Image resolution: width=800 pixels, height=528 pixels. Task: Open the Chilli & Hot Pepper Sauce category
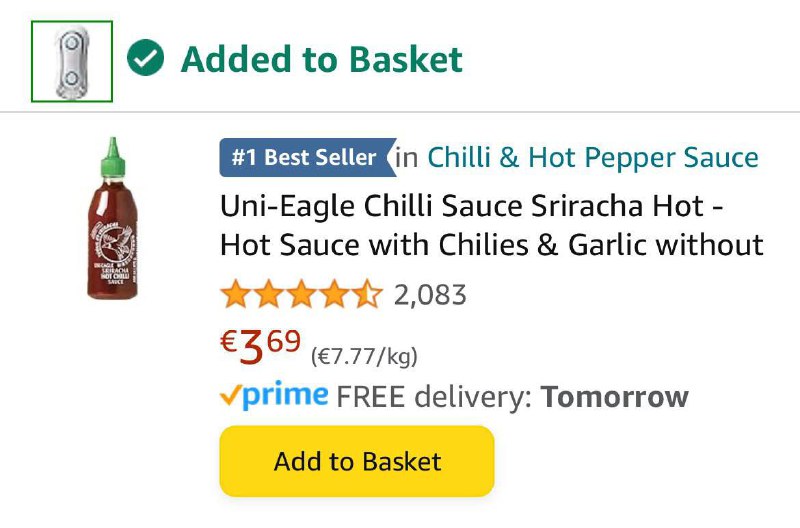click(x=593, y=158)
